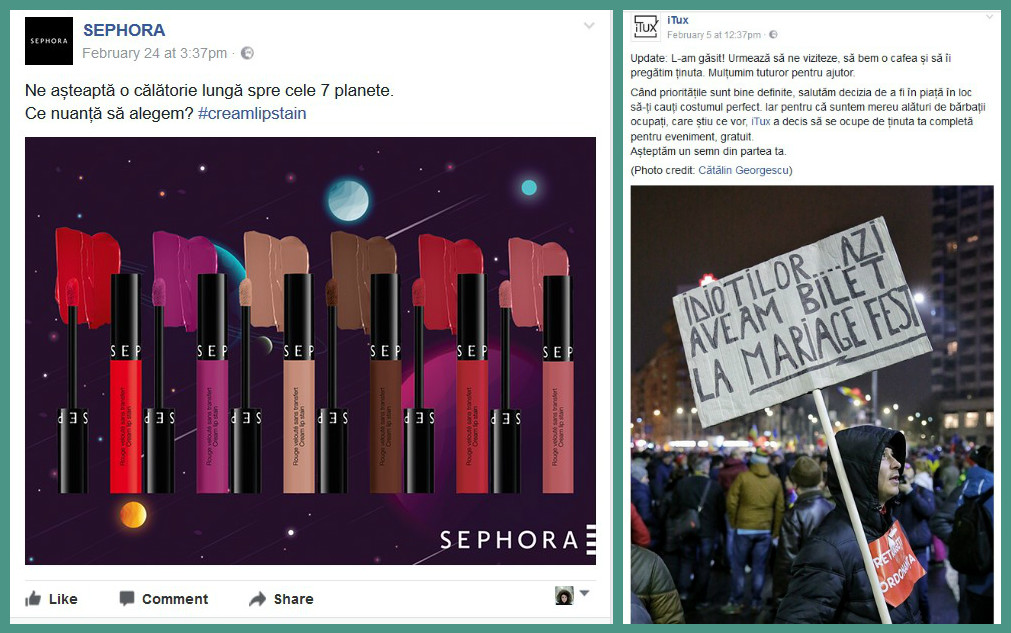The width and height of the screenshot is (1011, 633).
Task: Open the SEPHORA post options chevron
Action: (x=589, y=25)
